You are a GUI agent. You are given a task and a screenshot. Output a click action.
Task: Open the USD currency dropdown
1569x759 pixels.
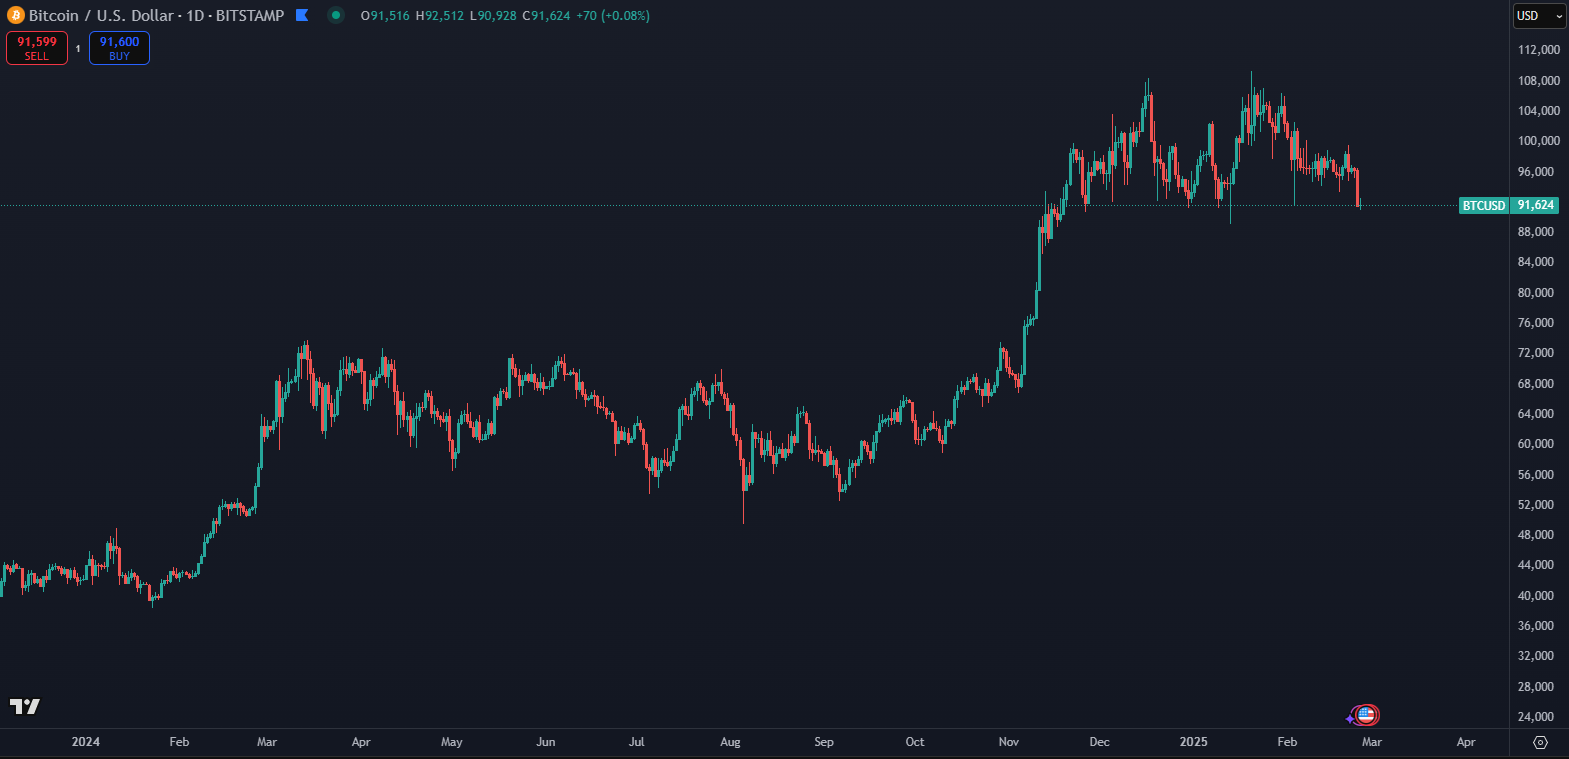(x=1538, y=15)
